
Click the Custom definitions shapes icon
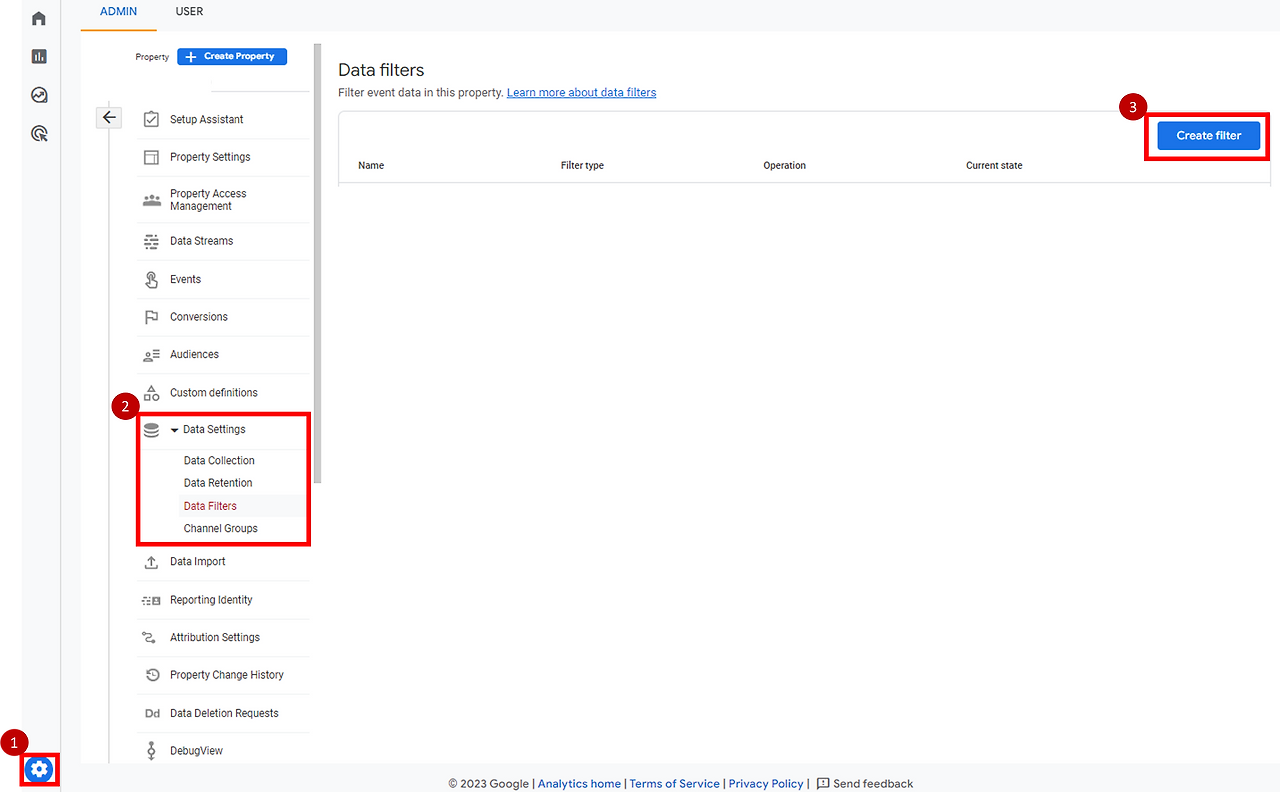pyautogui.click(x=151, y=393)
